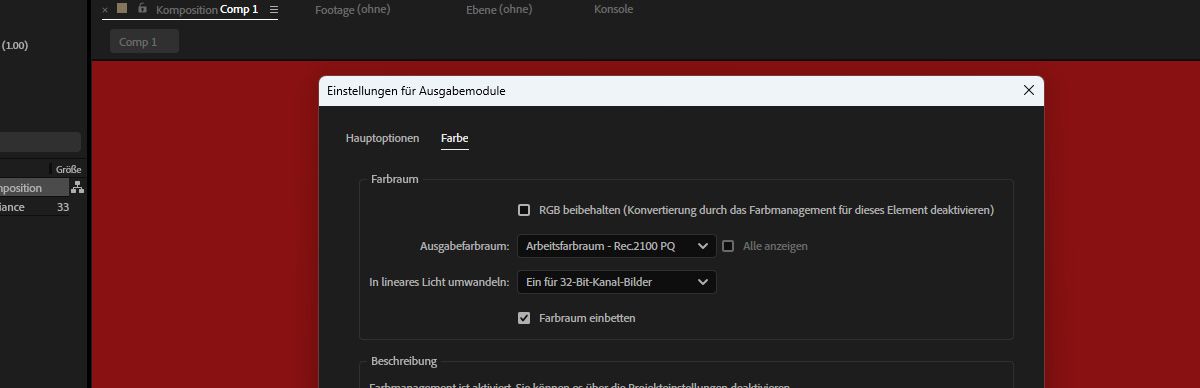Open the Komposition Comp 1 panel menu icon

point(274,9)
